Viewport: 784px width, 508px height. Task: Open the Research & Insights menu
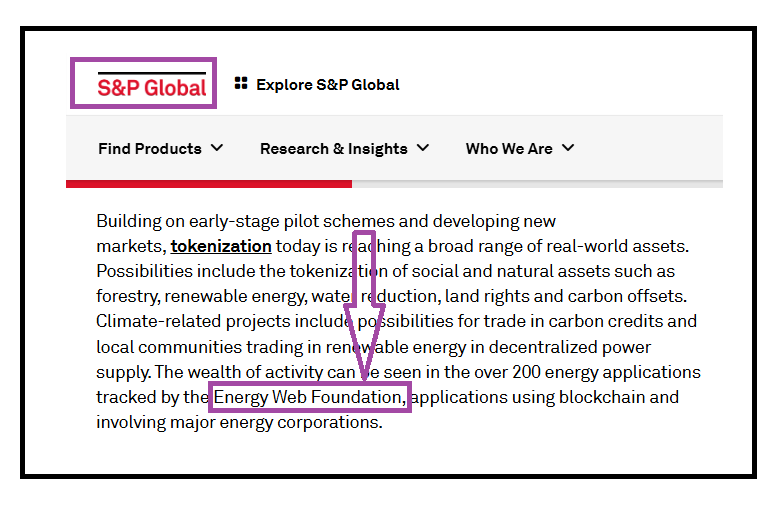tap(334, 148)
